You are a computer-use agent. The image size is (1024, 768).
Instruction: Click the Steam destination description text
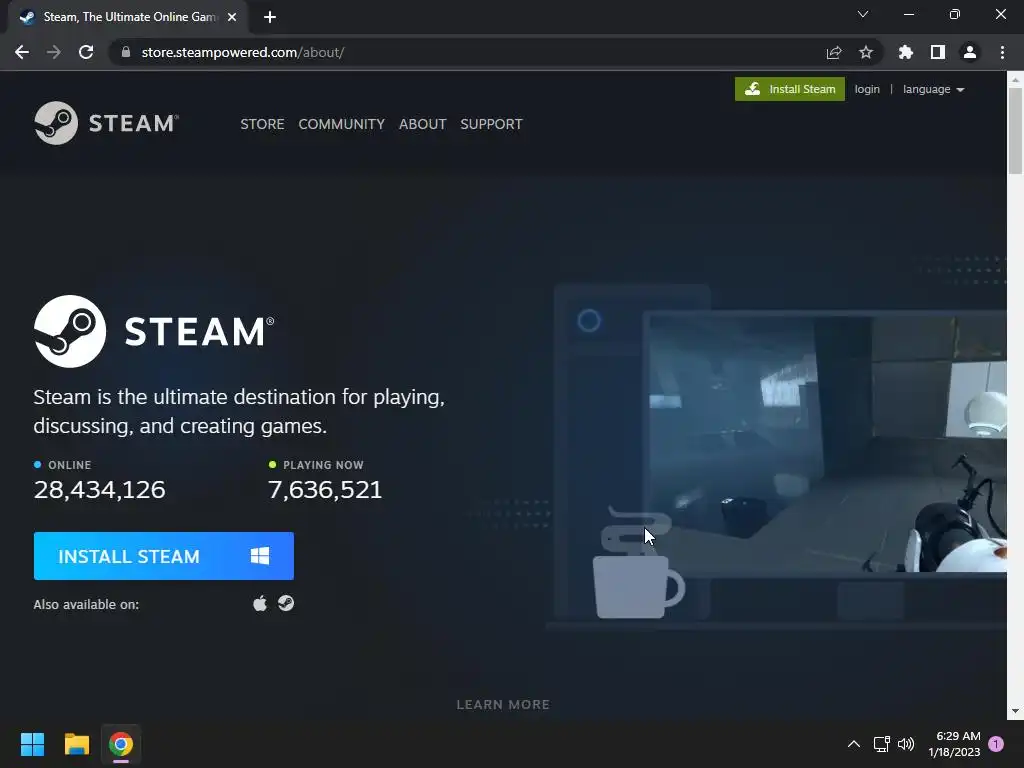coord(239,411)
